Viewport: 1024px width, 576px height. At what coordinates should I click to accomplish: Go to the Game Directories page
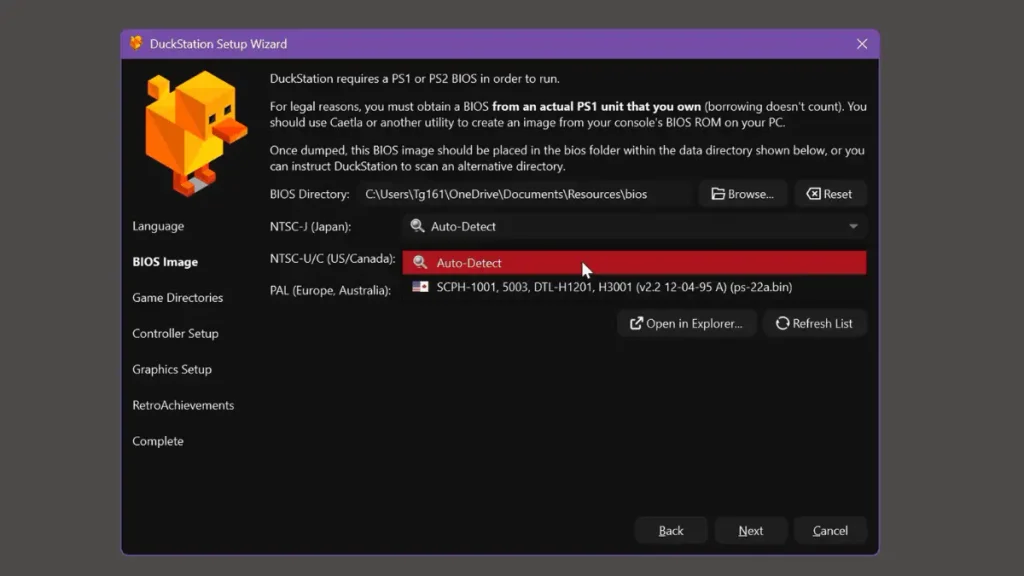178,298
